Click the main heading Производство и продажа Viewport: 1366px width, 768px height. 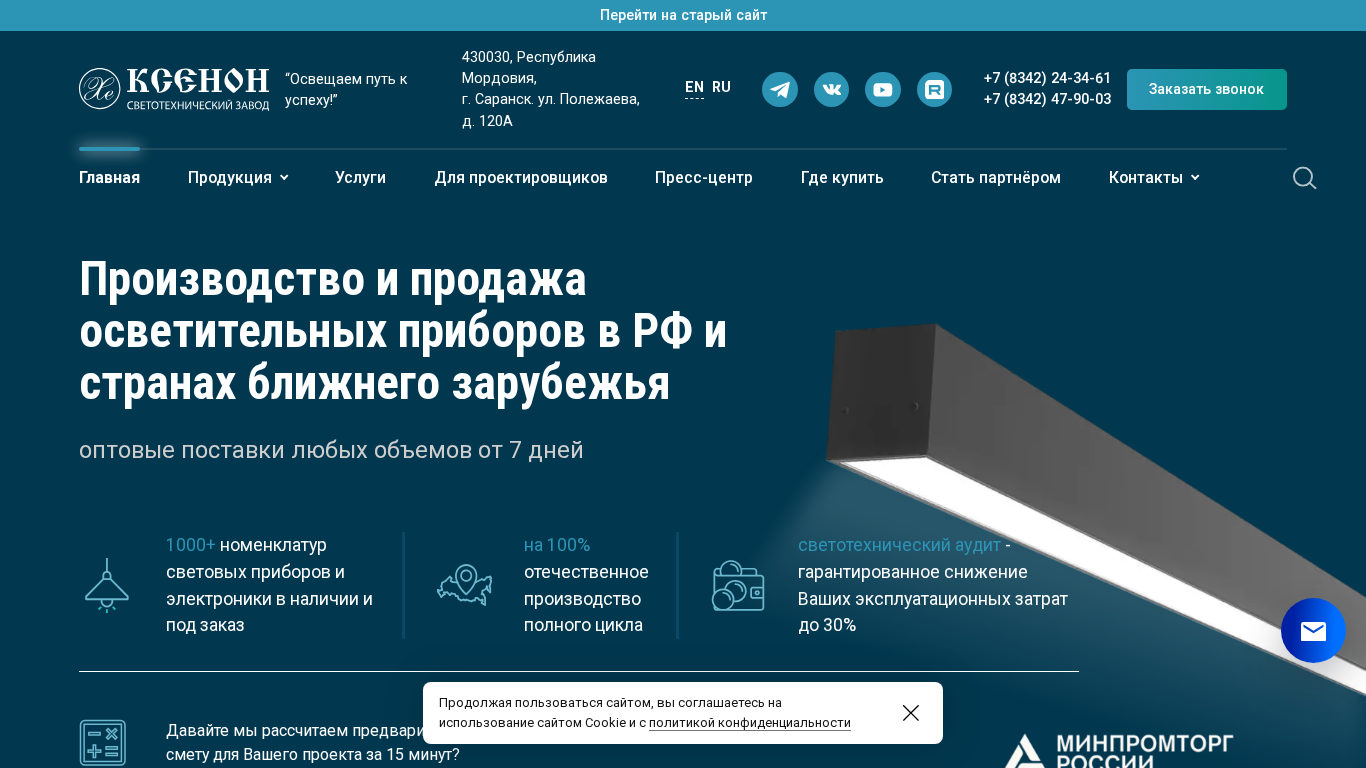[x=403, y=331]
